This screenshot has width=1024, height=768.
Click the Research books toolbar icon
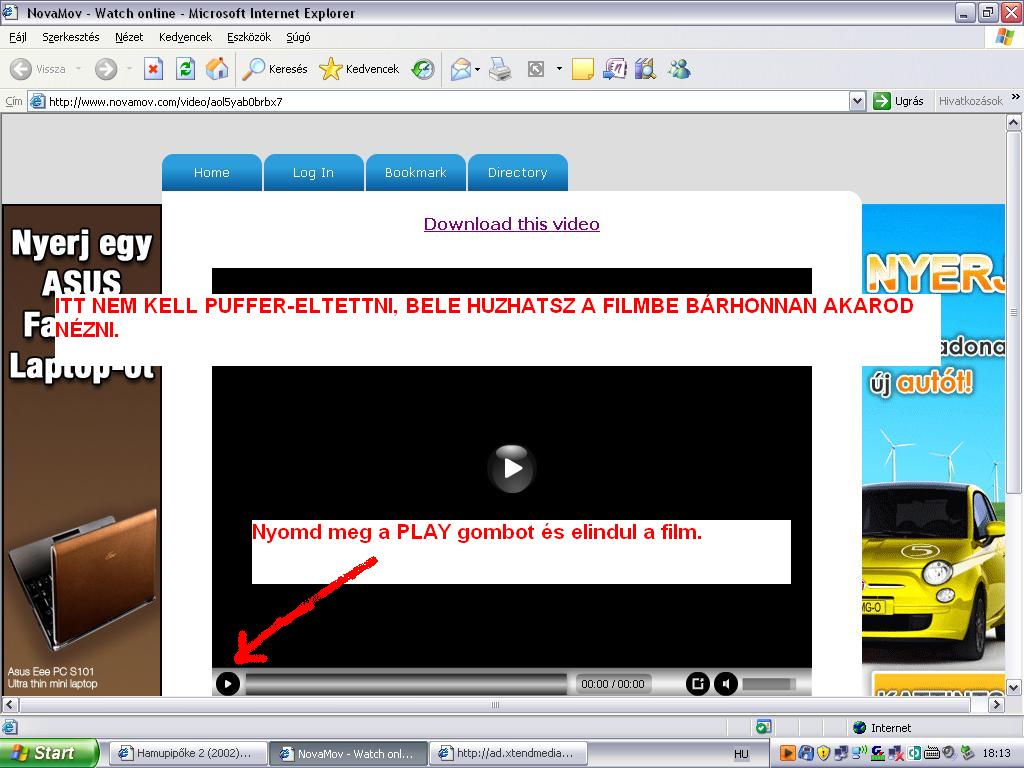tap(645, 69)
